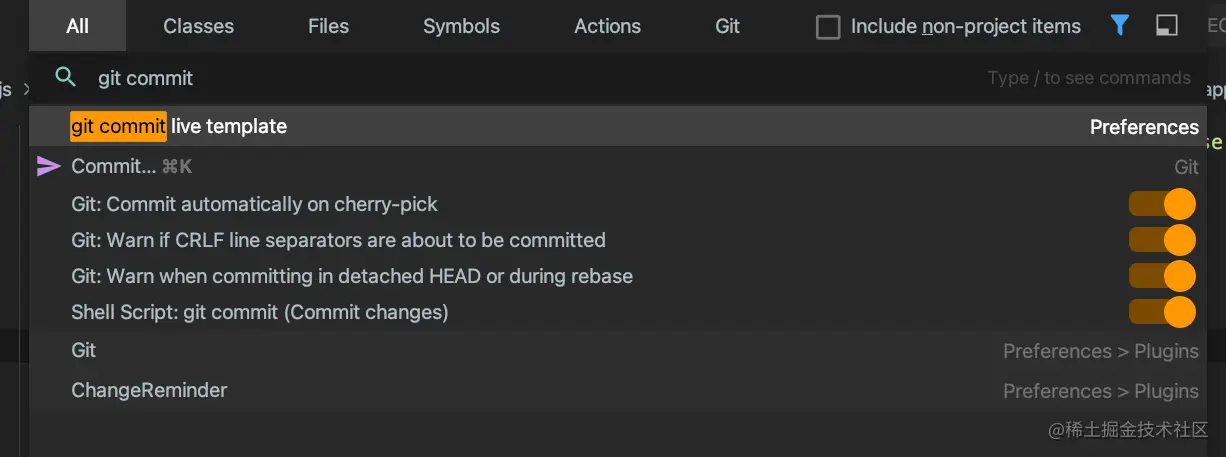Switch to the Actions tab
1226x457 pixels.
point(607,26)
